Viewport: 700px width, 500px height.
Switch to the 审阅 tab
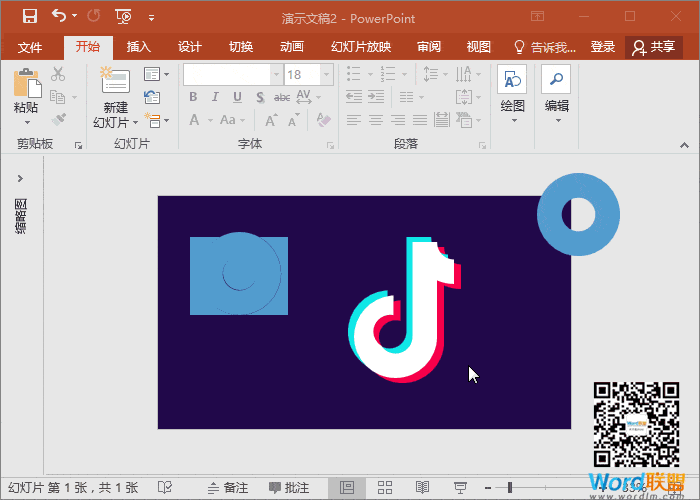click(429, 47)
